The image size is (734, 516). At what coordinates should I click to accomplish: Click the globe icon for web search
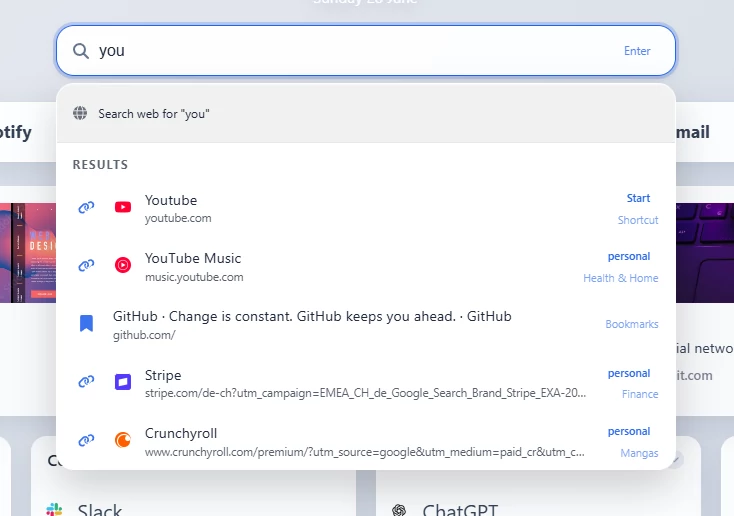click(x=80, y=113)
